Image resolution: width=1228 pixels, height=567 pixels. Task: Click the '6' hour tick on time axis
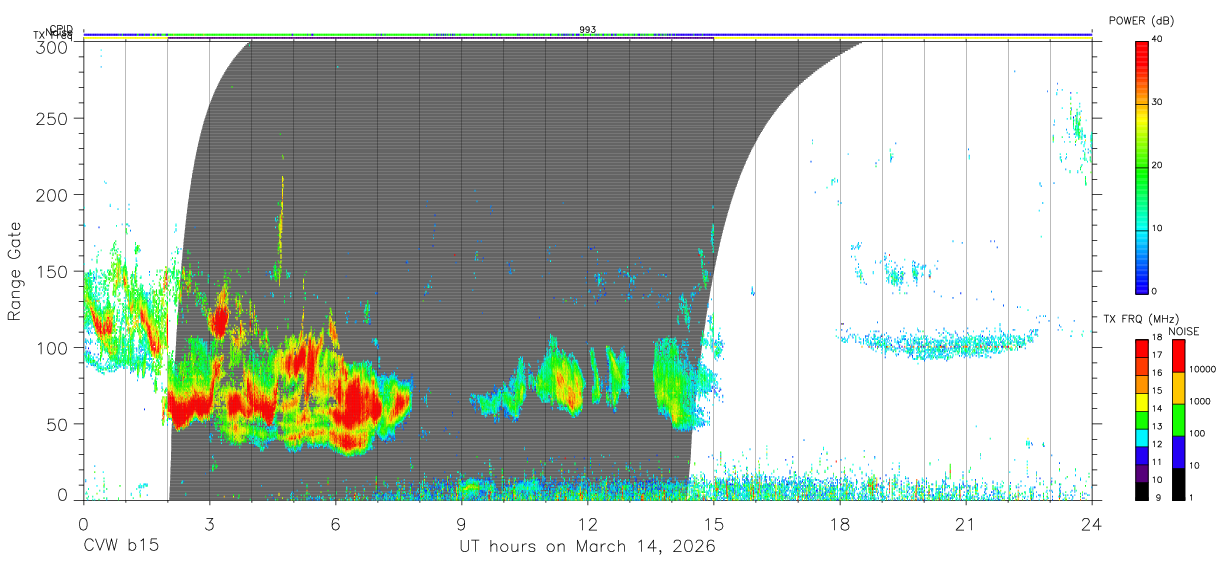tap(336, 523)
